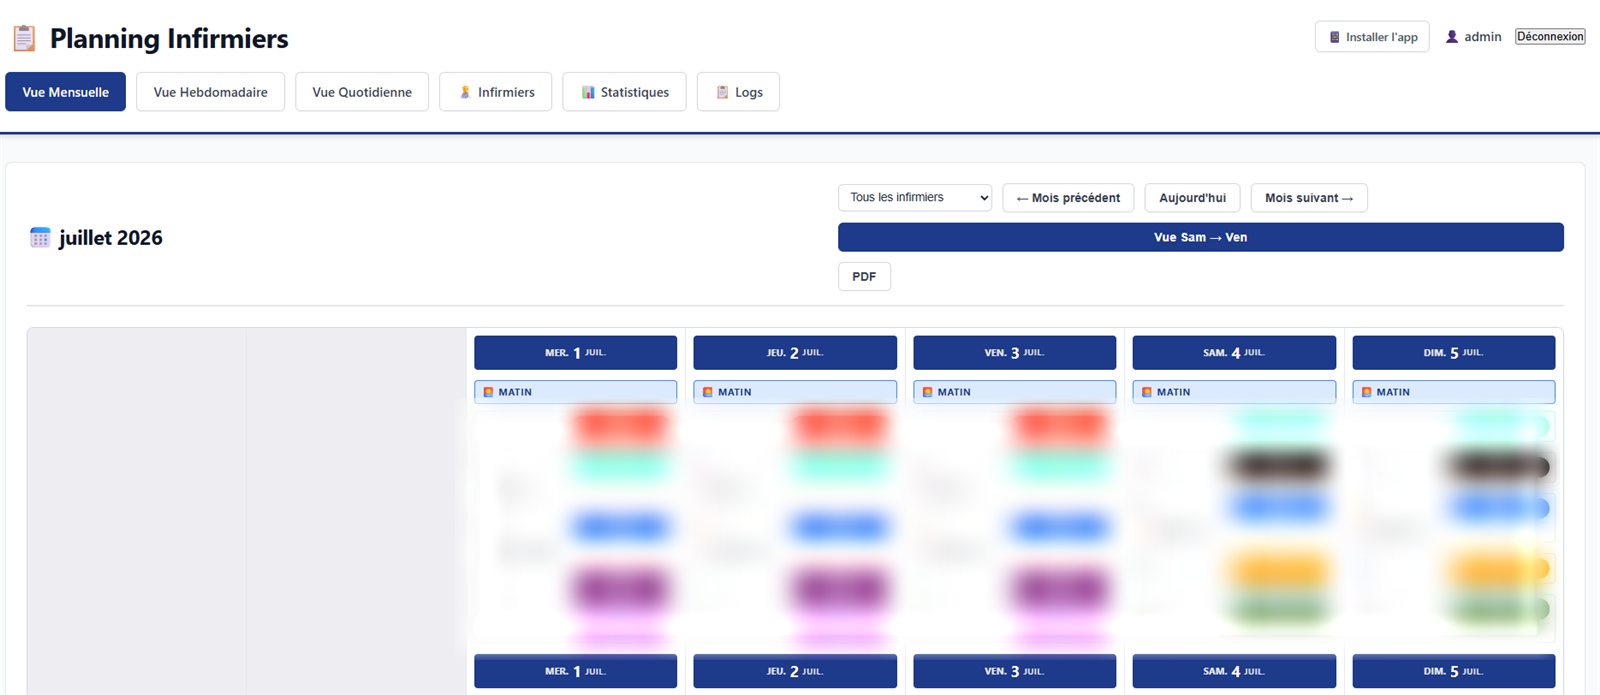Click the bar chart icon in Statistiques tab
The width and height of the screenshot is (1600, 695).
(x=588, y=92)
